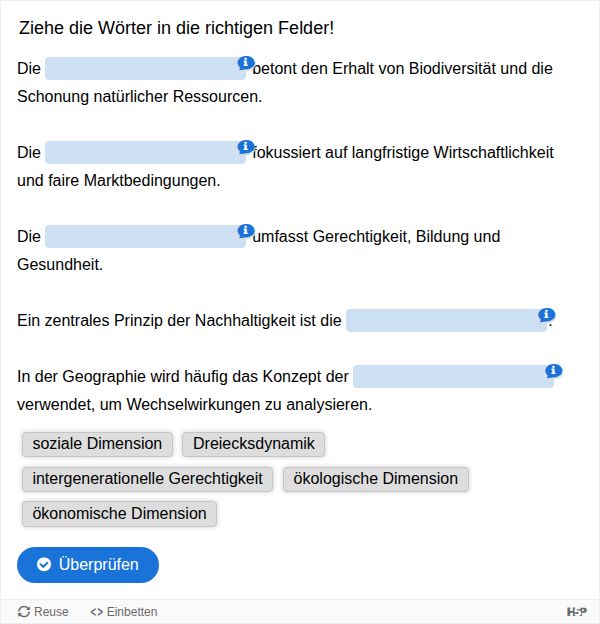Pick the 'intergenerationelle Gerechtigkeit' word chip
Viewport: 600px width, 624px height.
[x=147, y=479]
